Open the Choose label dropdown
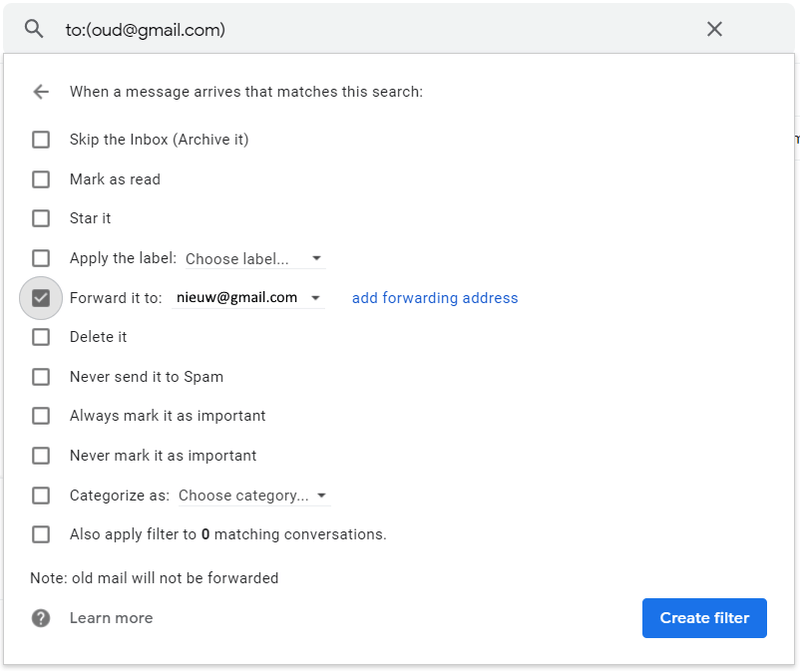Image resolution: width=800 pixels, height=671 pixels. pyautogui.click(x=254, y=259)
